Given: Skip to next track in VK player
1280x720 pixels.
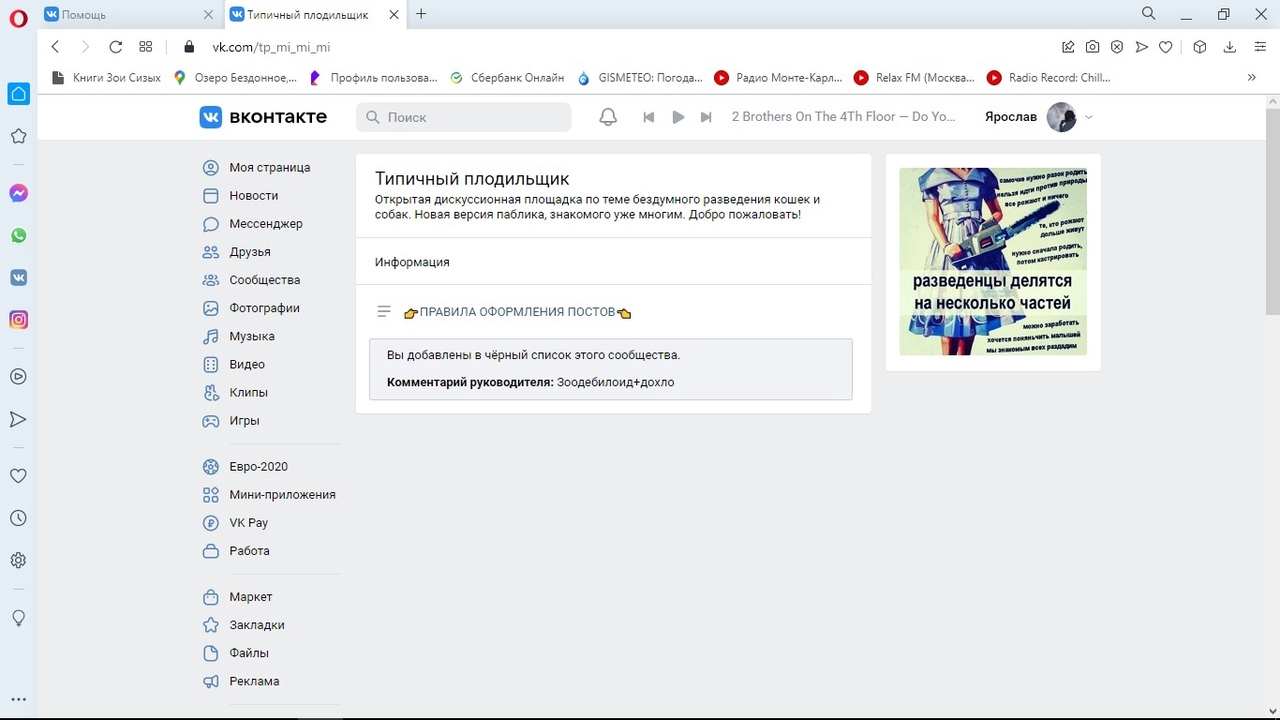Looking at the screenshot, I should coord(706,117).
